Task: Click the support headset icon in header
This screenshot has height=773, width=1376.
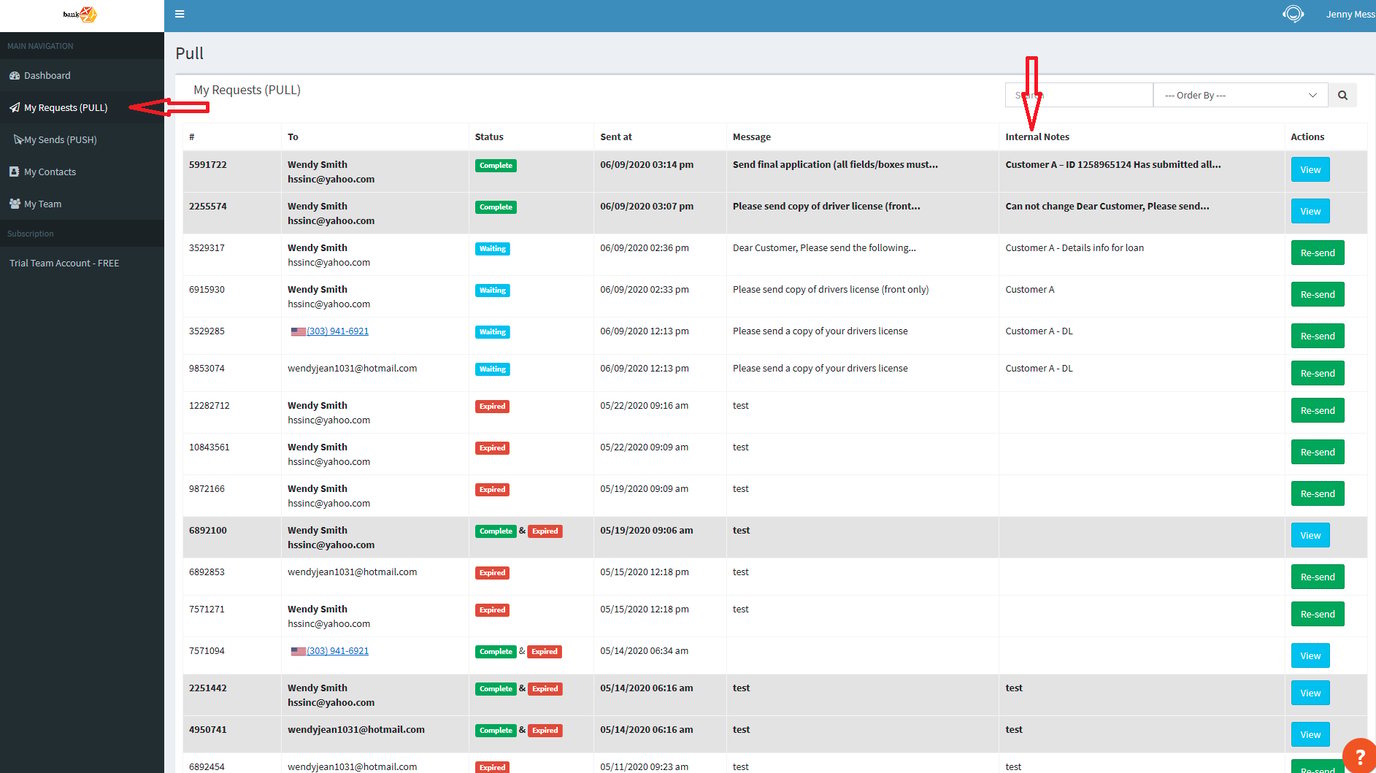Action: [1293, 14]
